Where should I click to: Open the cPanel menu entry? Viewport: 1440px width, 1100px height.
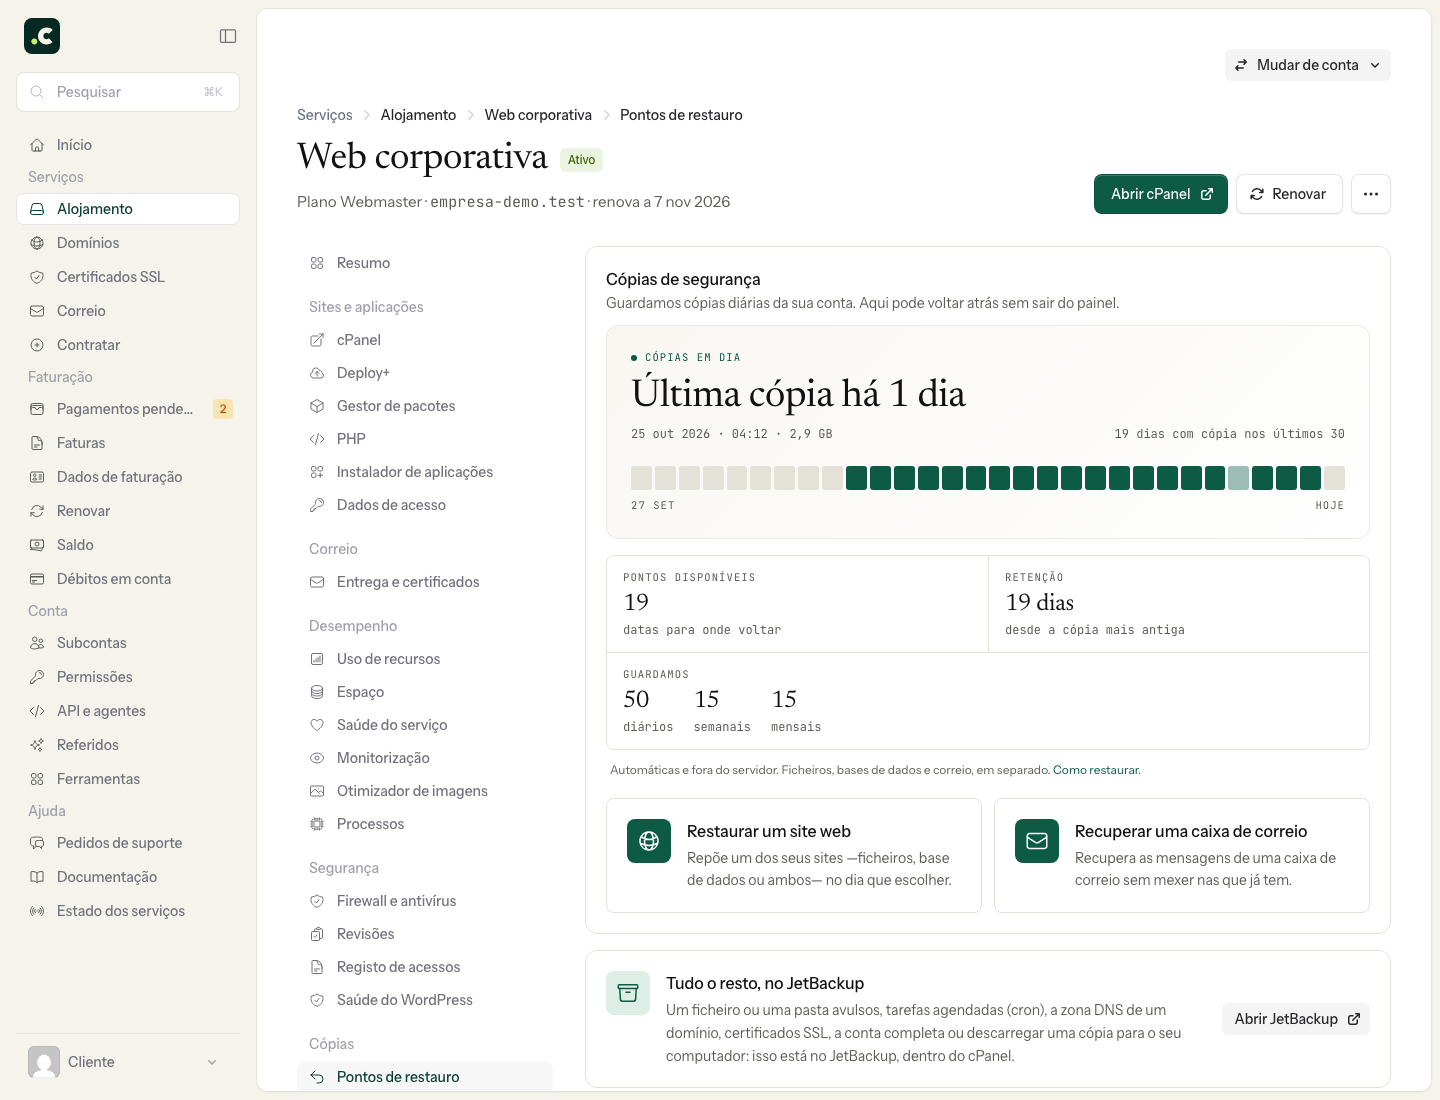(425, 340)
